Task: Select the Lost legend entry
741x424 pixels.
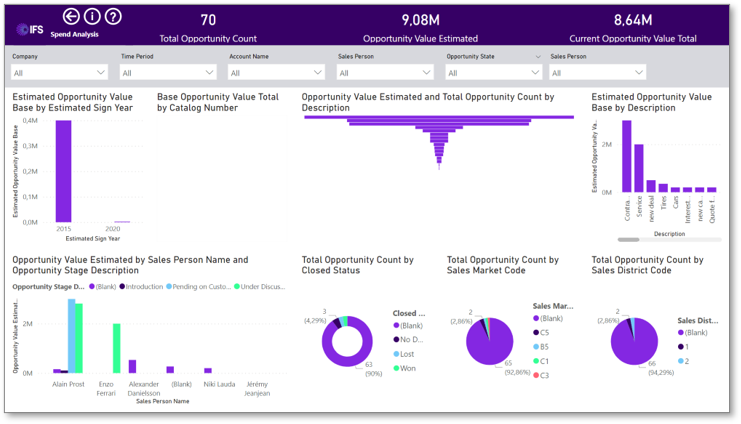Action: [404, 354]
